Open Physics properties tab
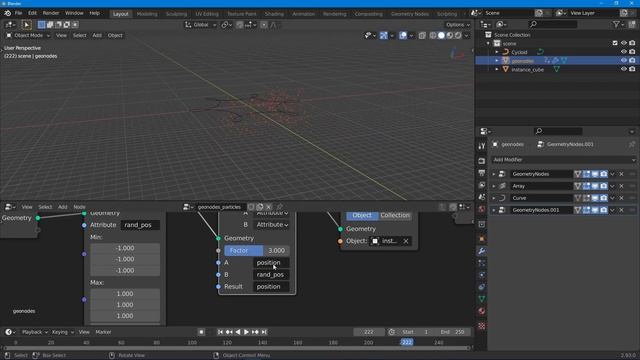 coord(482,275)
